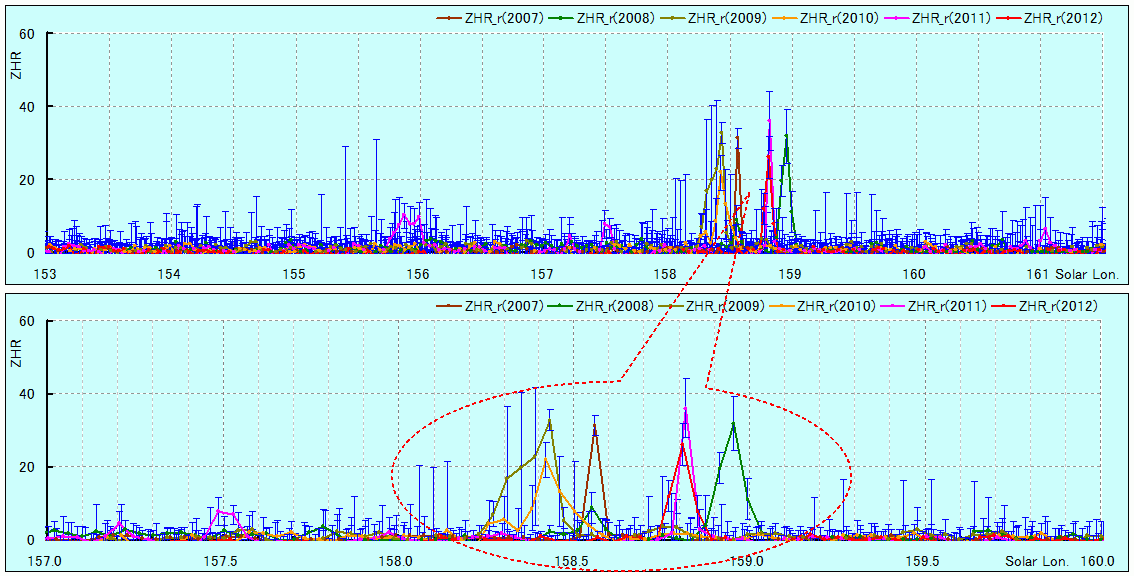
Task: Click x-axis label 159.5 in bottom chart
Action: (924, 561)
